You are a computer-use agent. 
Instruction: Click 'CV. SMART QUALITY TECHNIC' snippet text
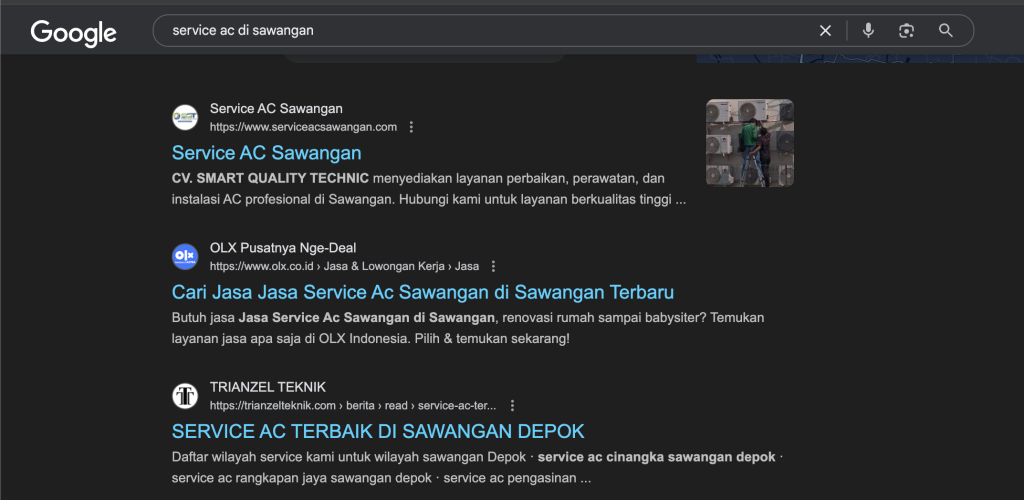(x=270, y=178)
